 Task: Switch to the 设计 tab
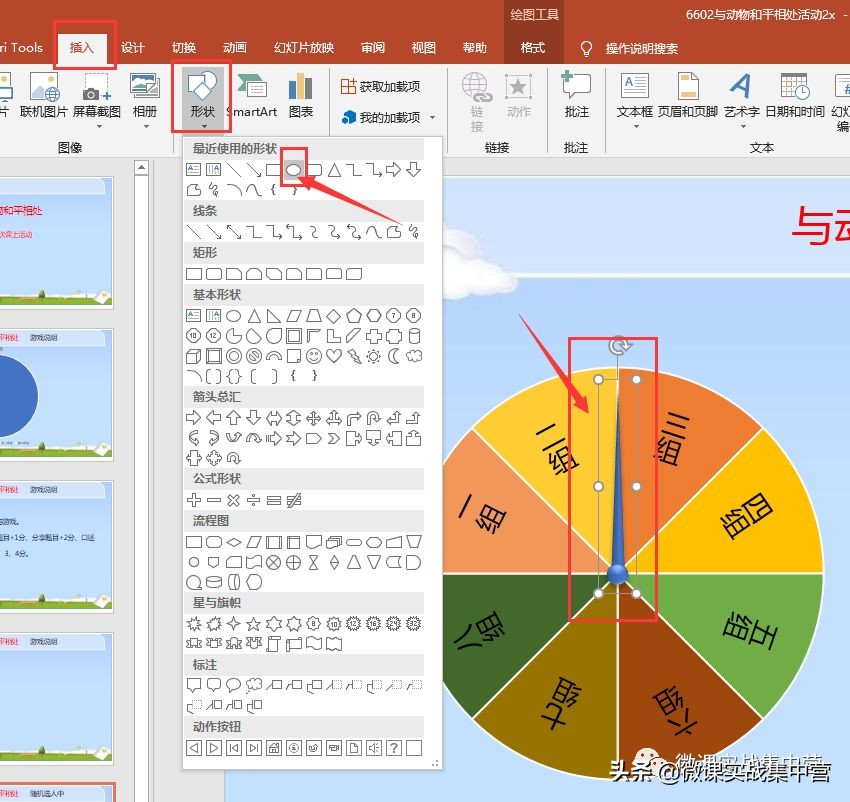pyautogui.click(x=133, y=48)
